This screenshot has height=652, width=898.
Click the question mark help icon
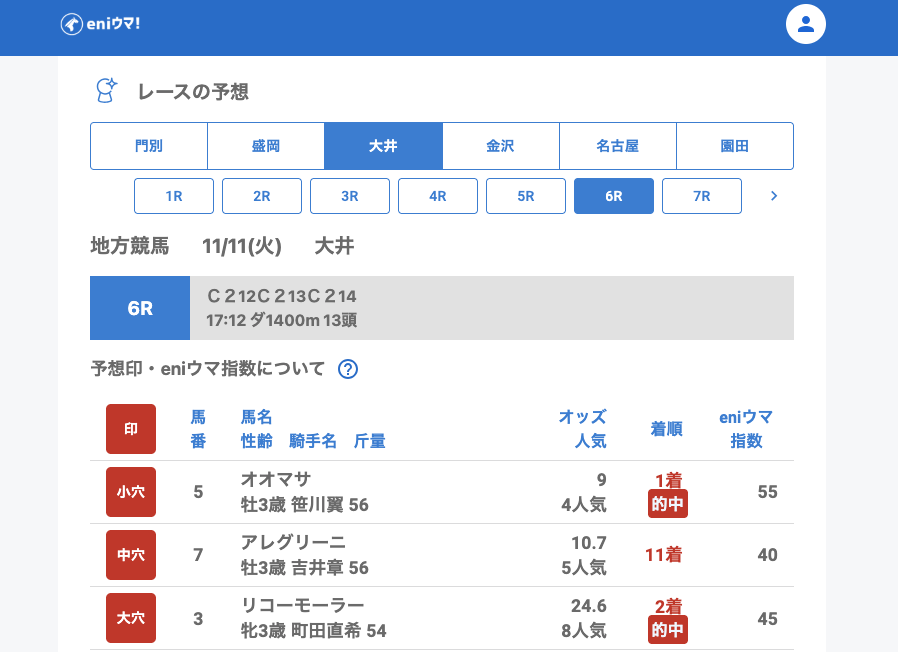click(x=348, y=369)
